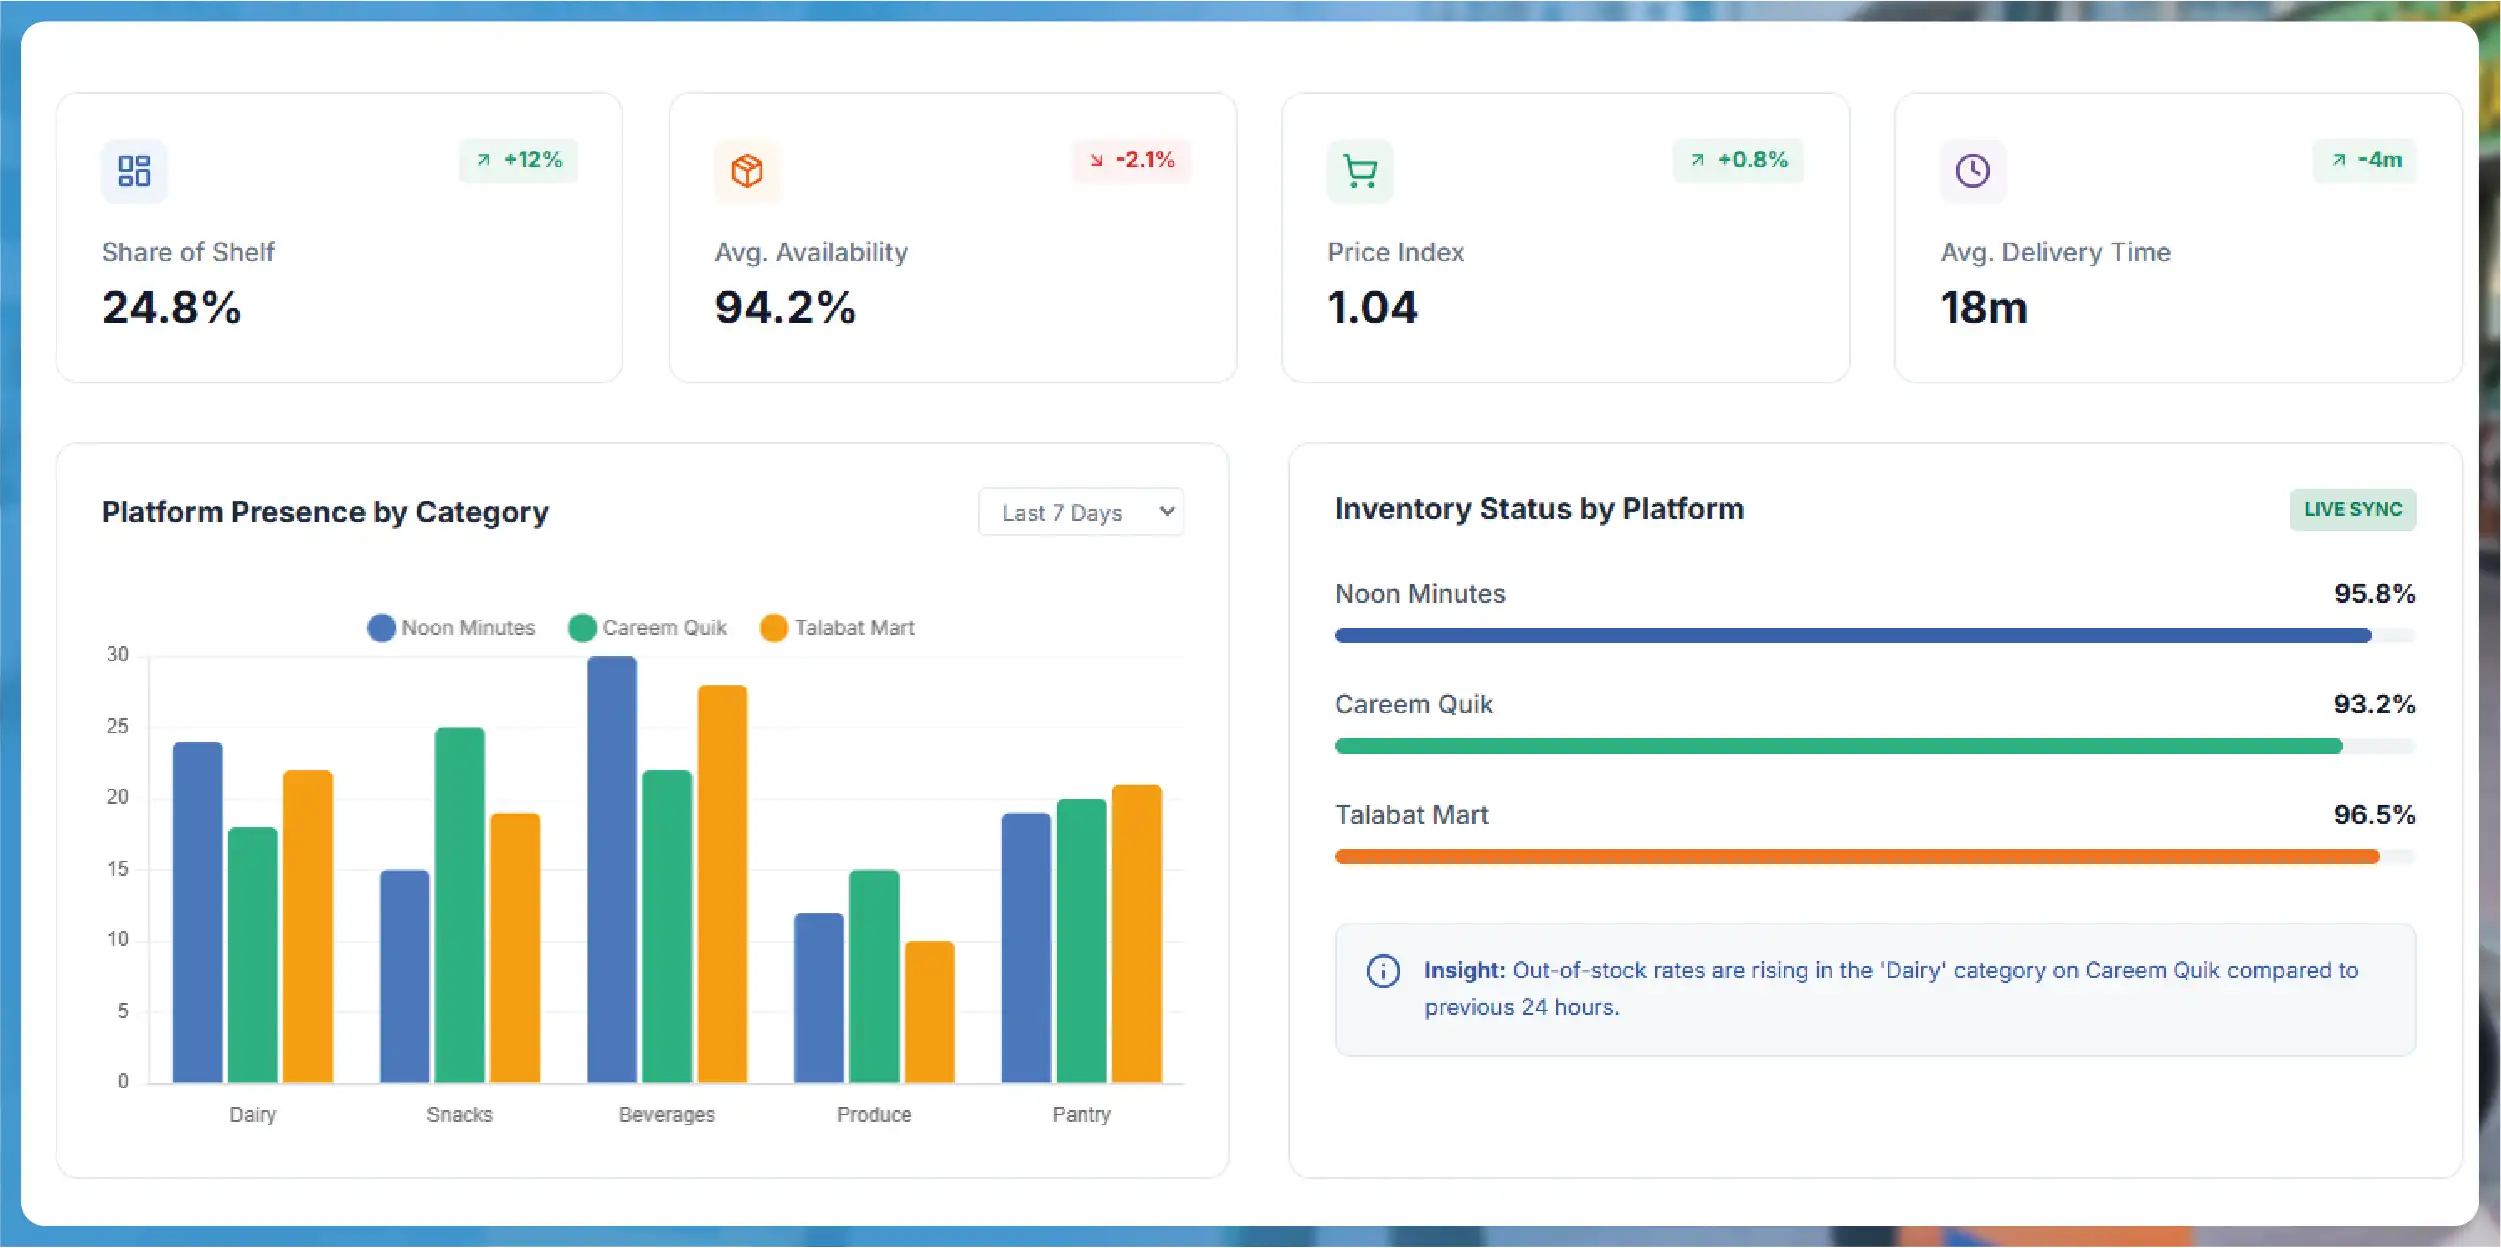
Task: Click the LIVE SYNC badge
Action: 2352,510
